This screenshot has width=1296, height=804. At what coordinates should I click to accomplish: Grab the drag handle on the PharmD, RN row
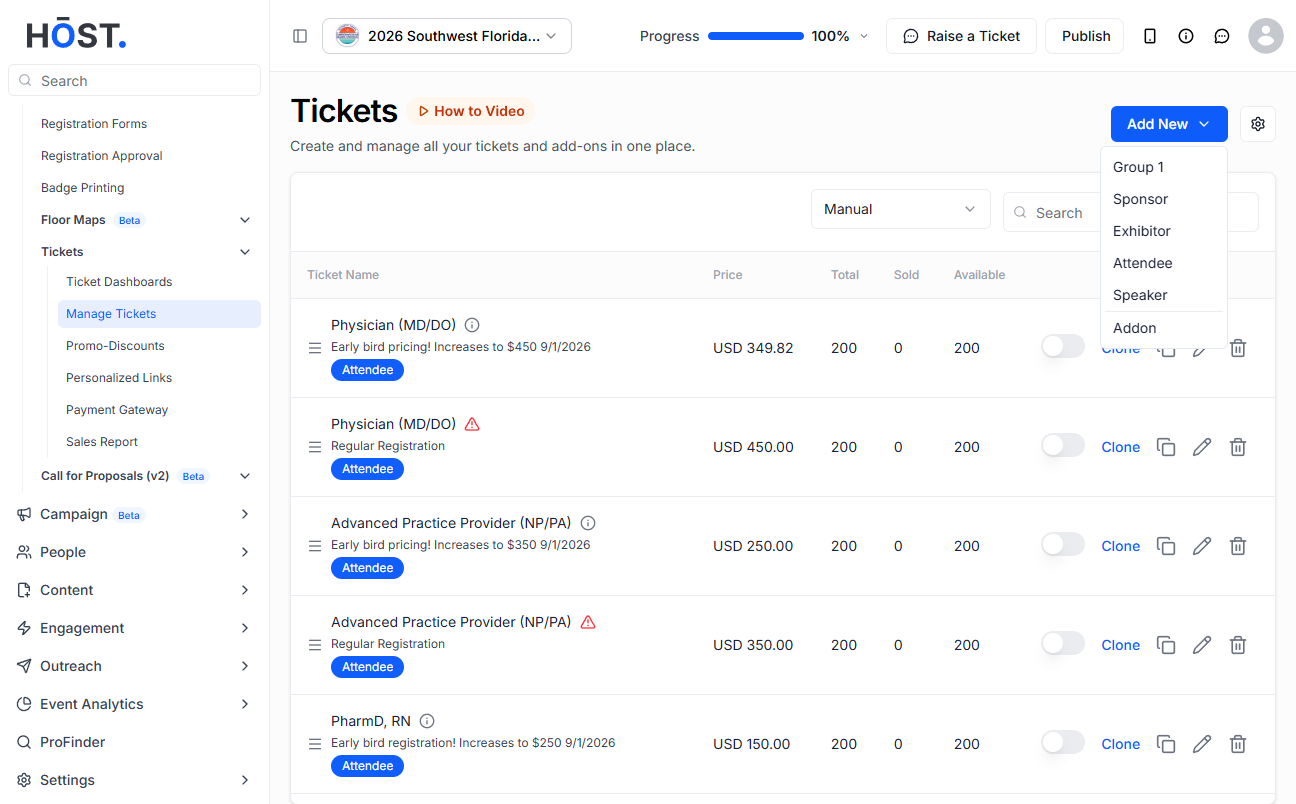(x=315, y=744)
